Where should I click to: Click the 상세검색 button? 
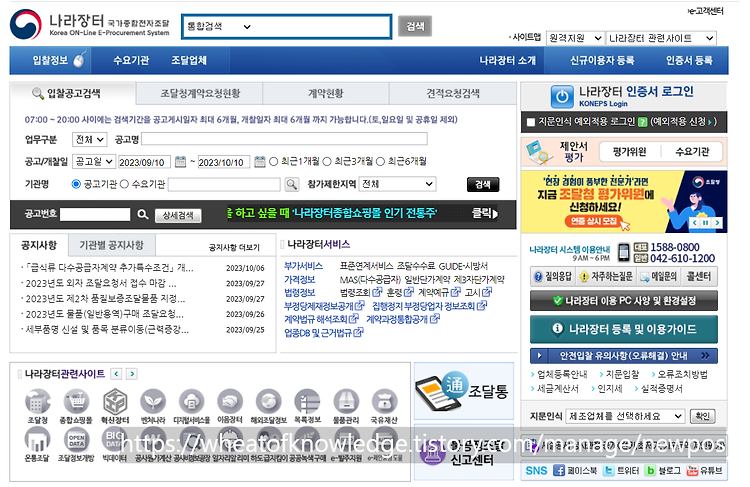[178, 215]
